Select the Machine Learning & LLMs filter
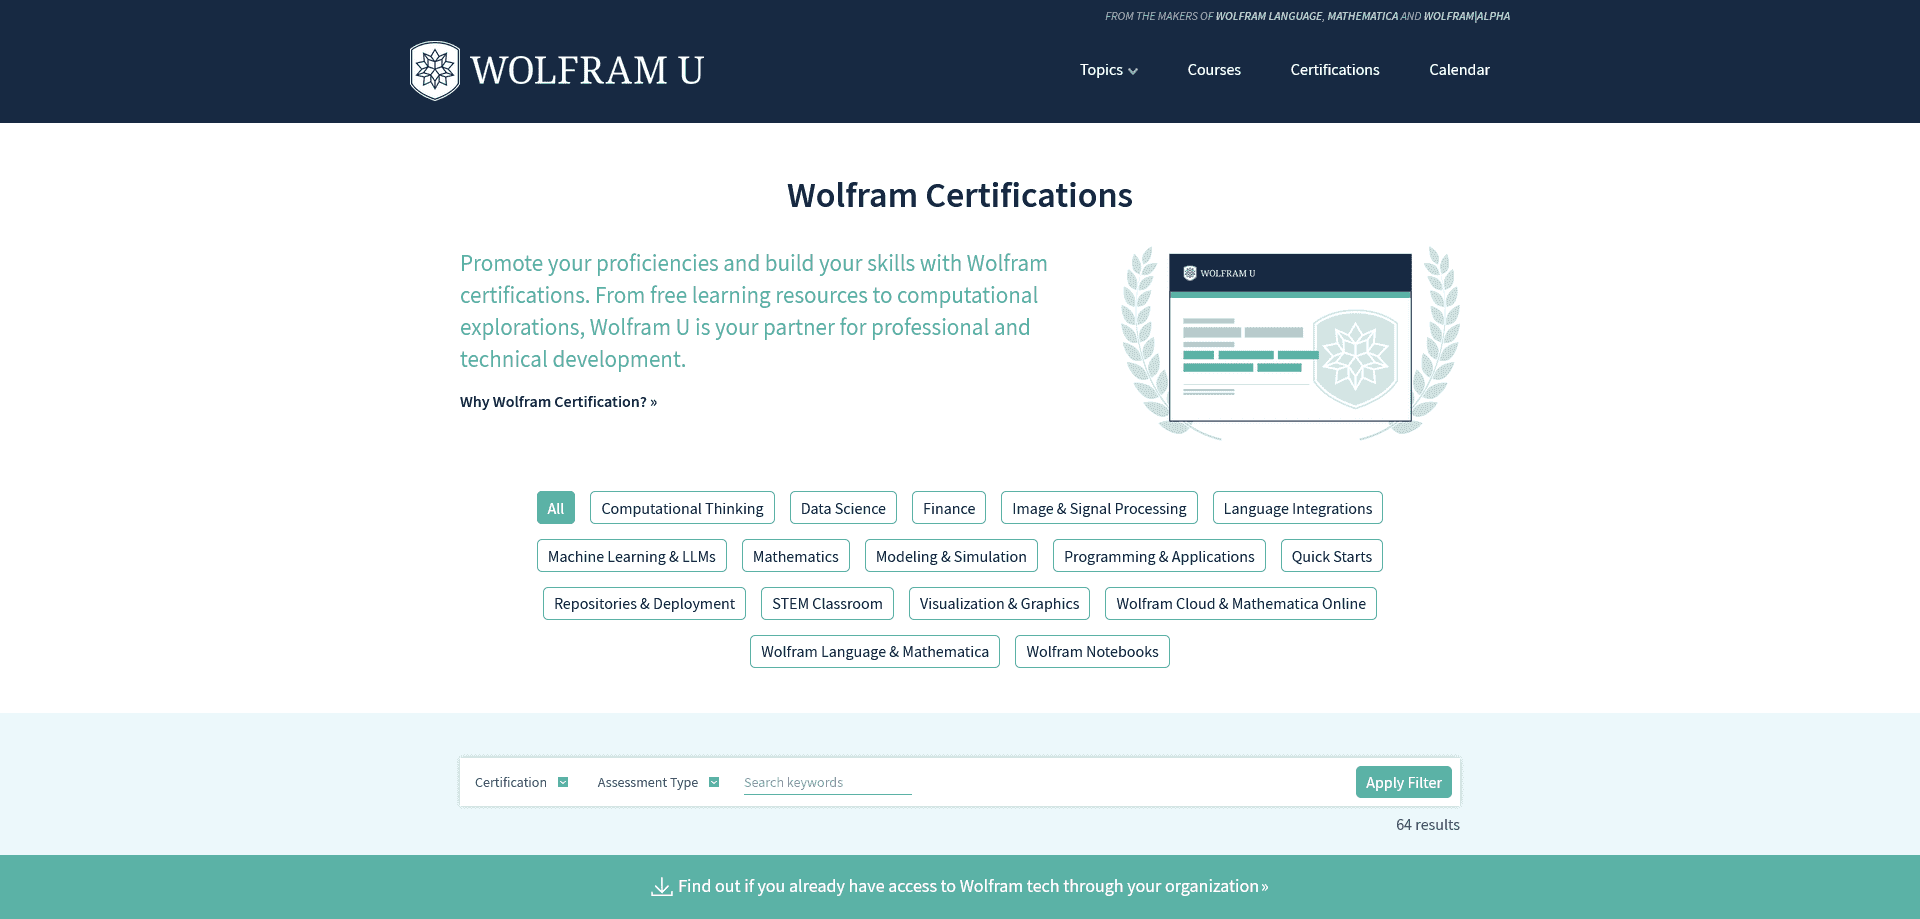 [x=632, y=556]
